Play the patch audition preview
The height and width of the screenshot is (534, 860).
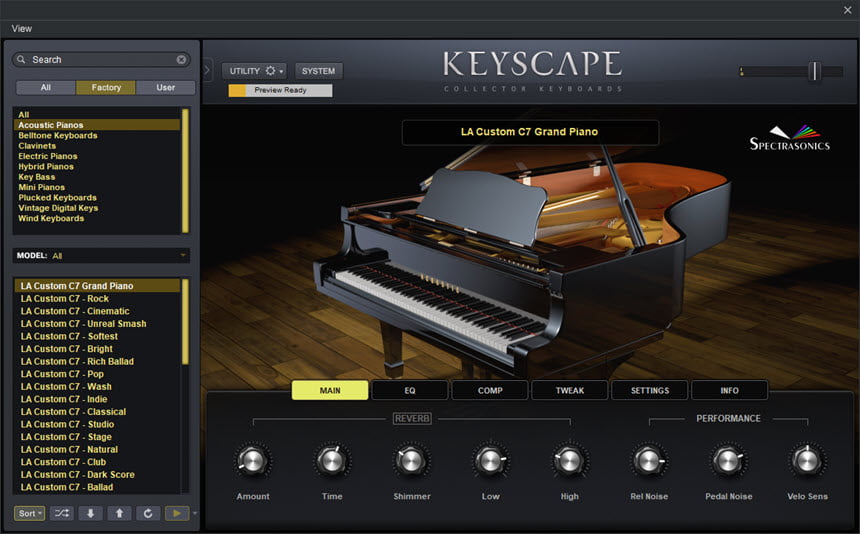click(x=177, y=513)
